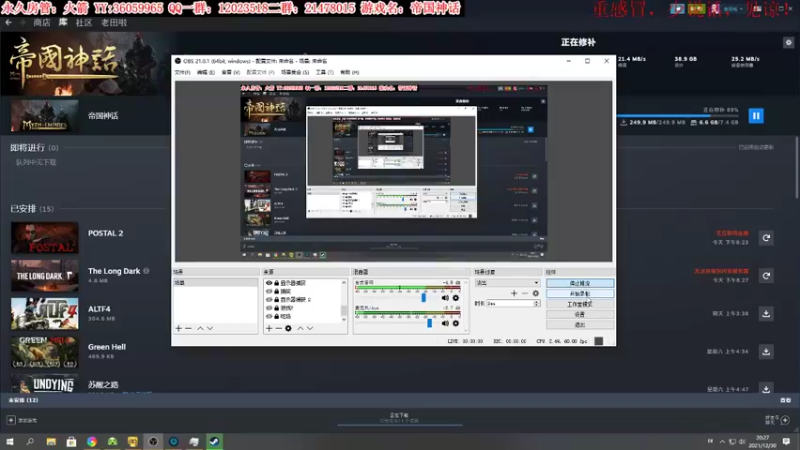Open 配置文件(P) menu in OBS
The image size is (800, 450).
260,72
